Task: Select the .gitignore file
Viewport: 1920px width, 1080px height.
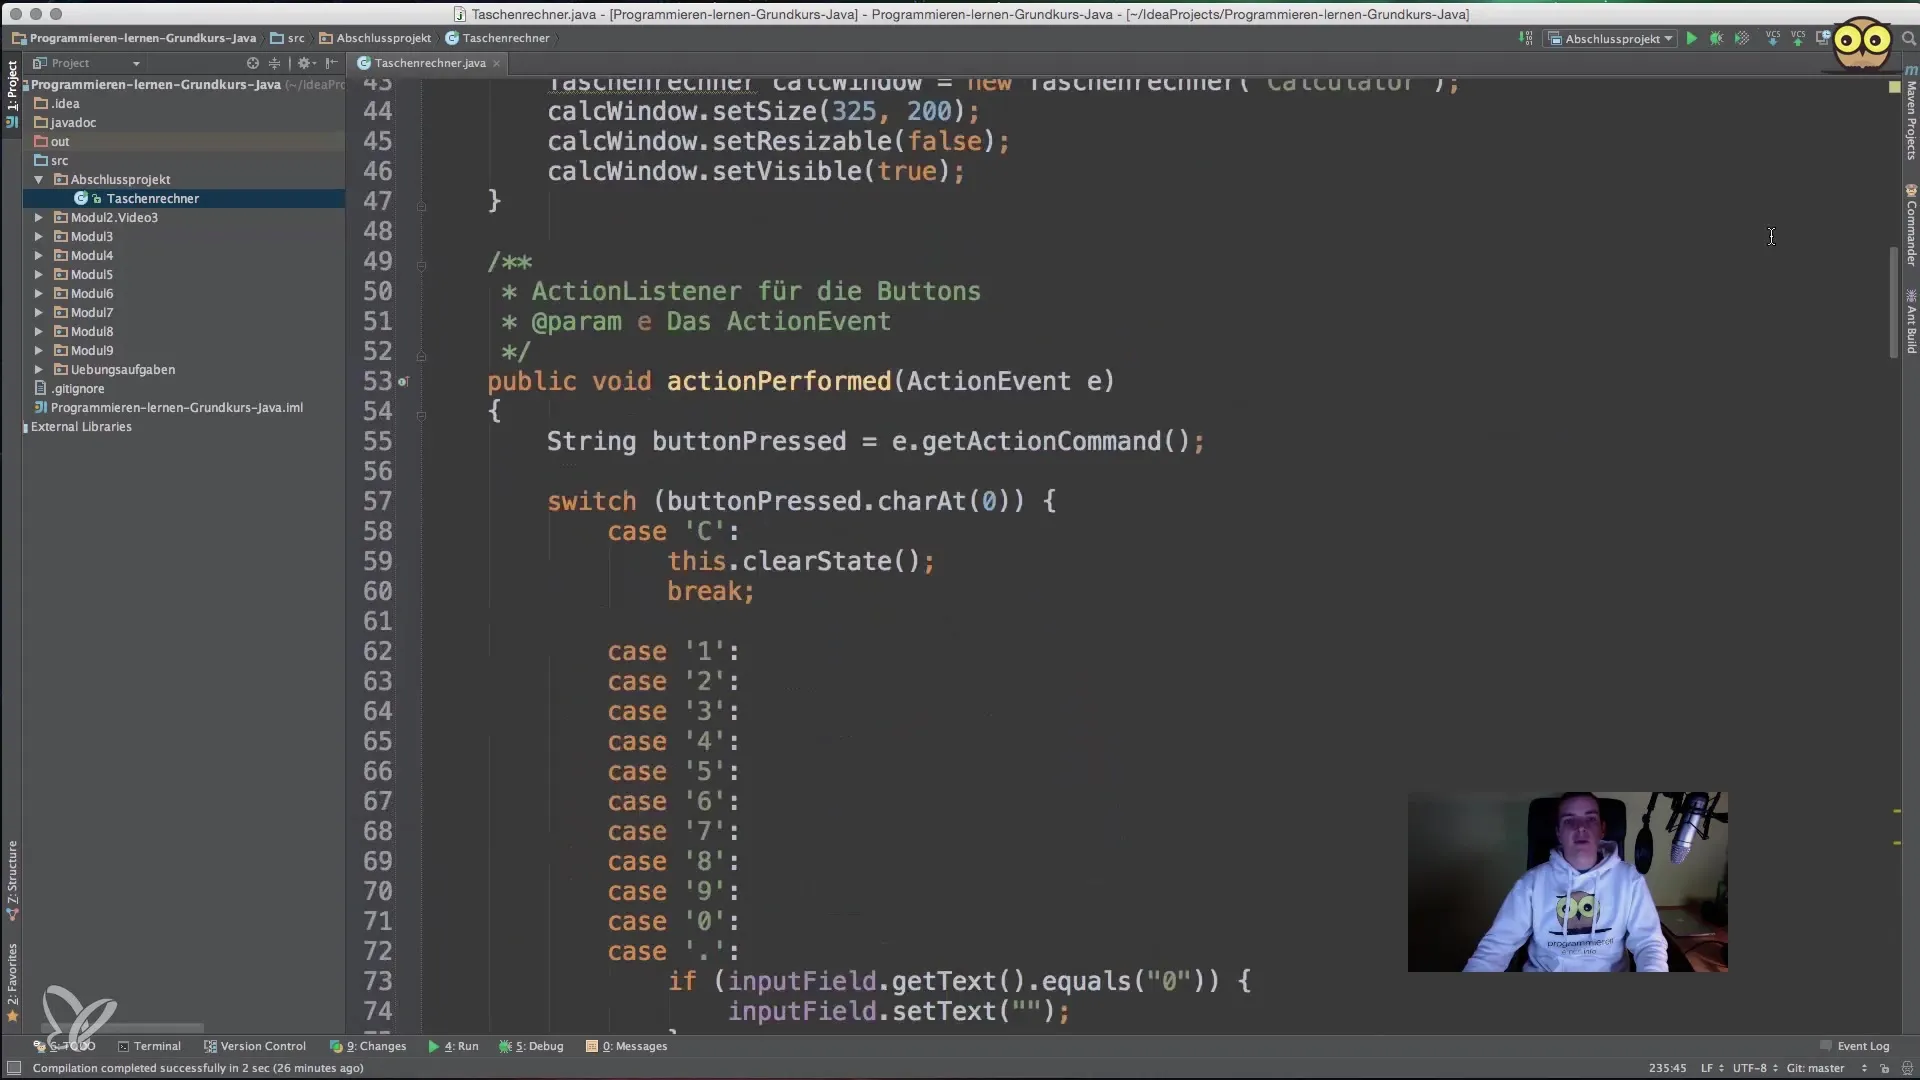Action: click(x=184, y=389)
